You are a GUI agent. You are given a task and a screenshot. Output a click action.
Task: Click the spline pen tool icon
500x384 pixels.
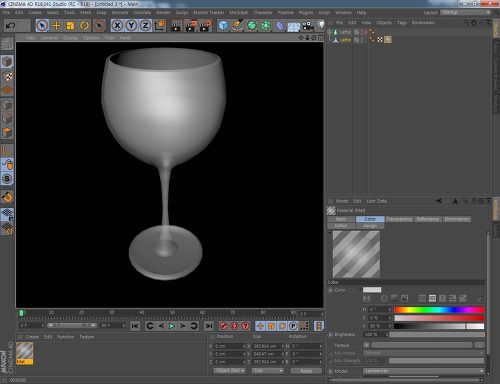tap(237, 26)
